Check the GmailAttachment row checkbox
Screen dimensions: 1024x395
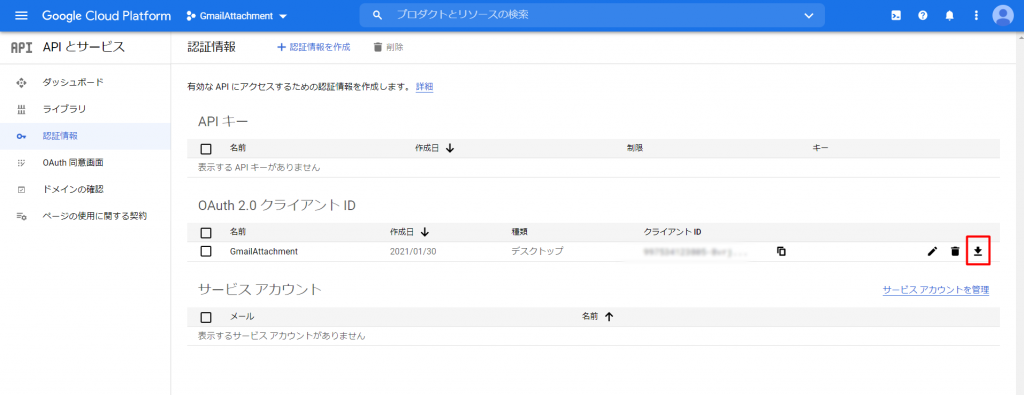click(206, 251)
